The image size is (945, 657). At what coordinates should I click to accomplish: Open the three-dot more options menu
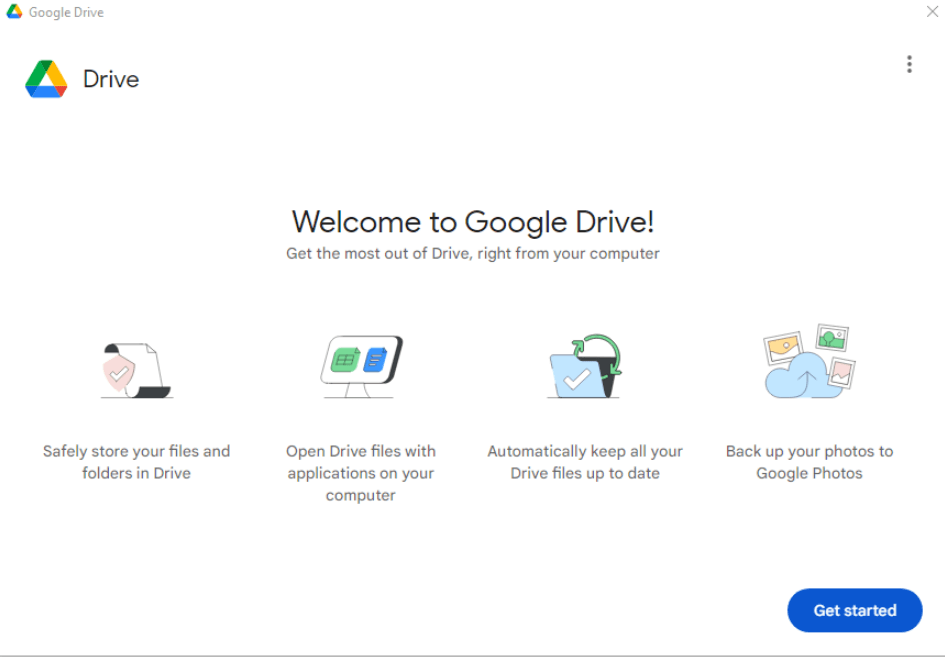pos(908,64)
